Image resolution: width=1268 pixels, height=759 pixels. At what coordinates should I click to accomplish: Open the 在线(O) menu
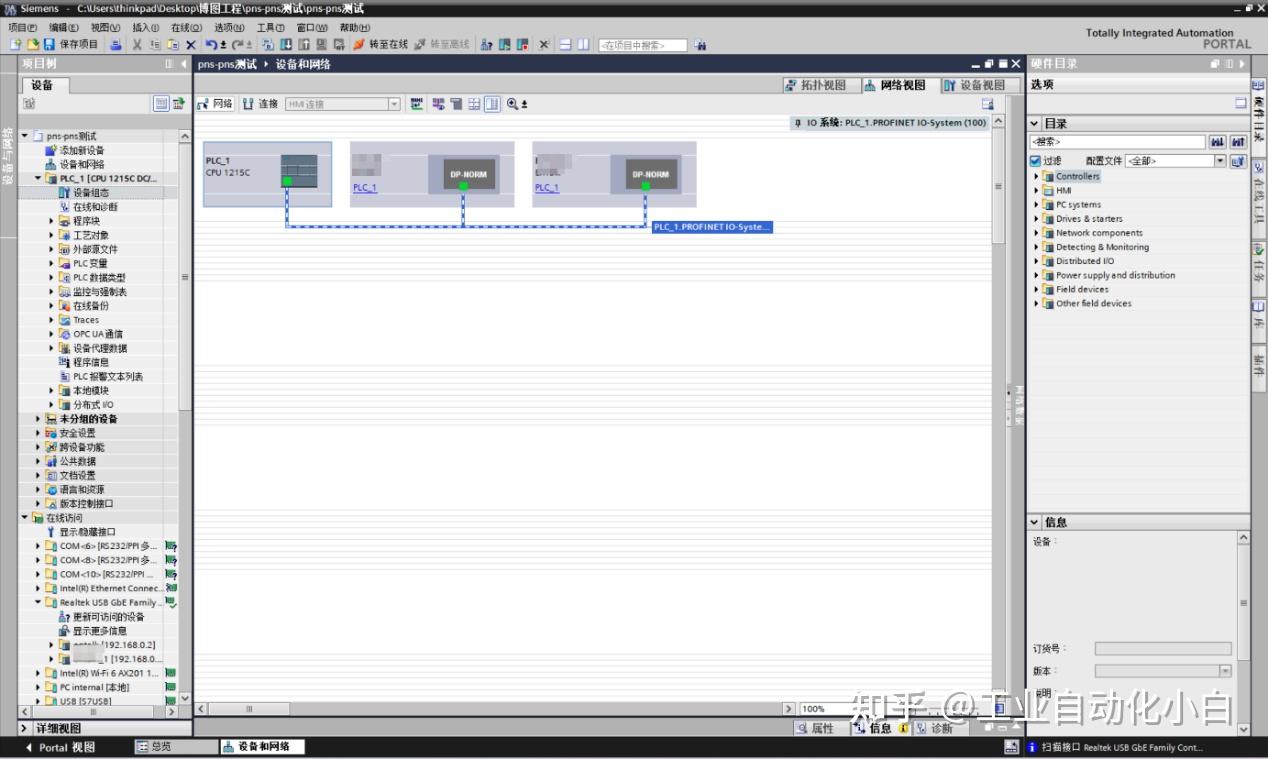pos(186,28)
